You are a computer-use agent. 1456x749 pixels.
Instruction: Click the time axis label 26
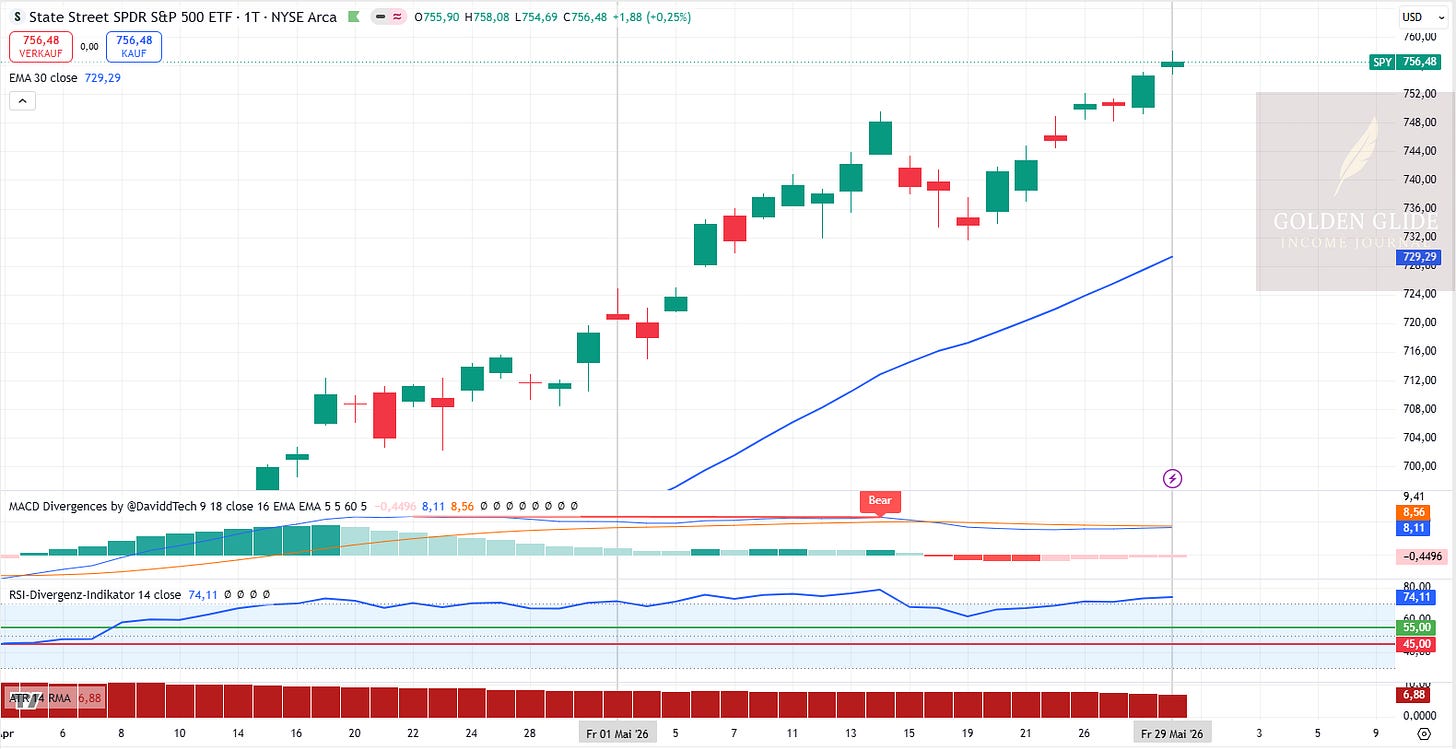1082,734
